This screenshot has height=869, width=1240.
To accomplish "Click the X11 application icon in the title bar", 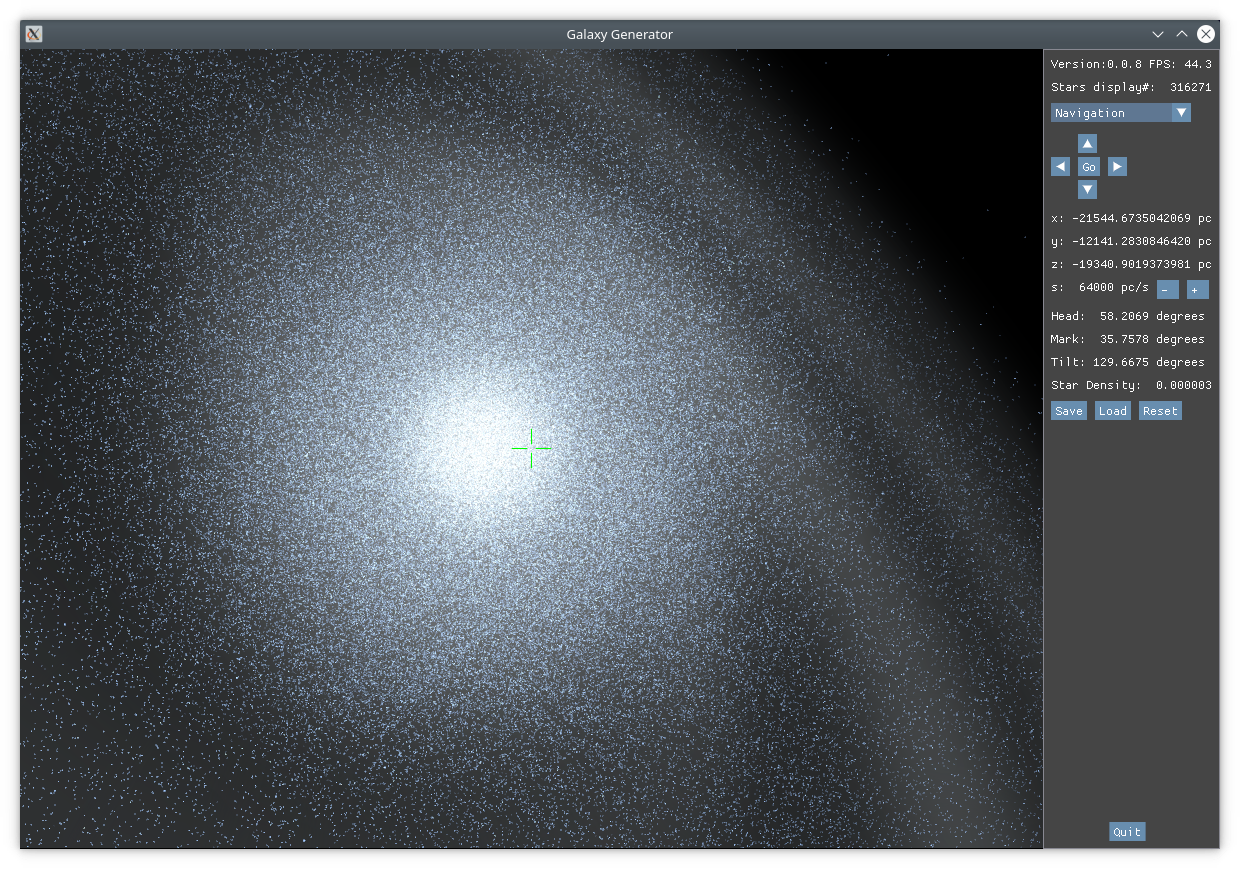I will click(34, 34).
